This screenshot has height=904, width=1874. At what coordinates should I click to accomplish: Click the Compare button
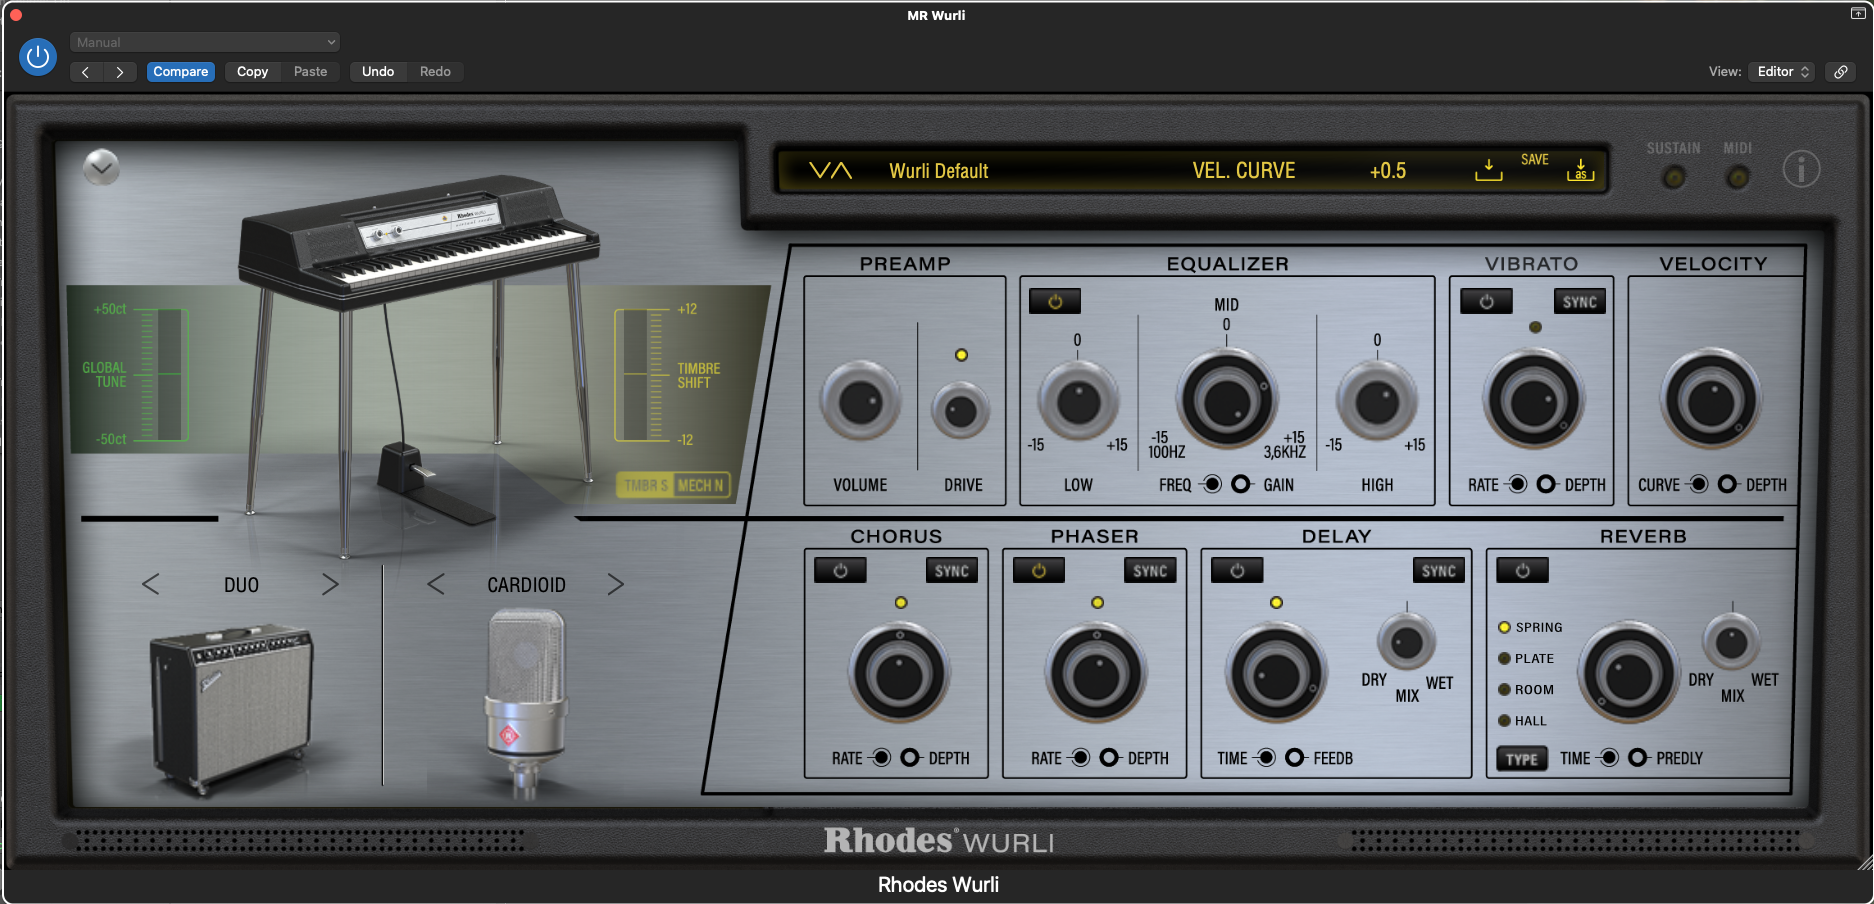181,72
